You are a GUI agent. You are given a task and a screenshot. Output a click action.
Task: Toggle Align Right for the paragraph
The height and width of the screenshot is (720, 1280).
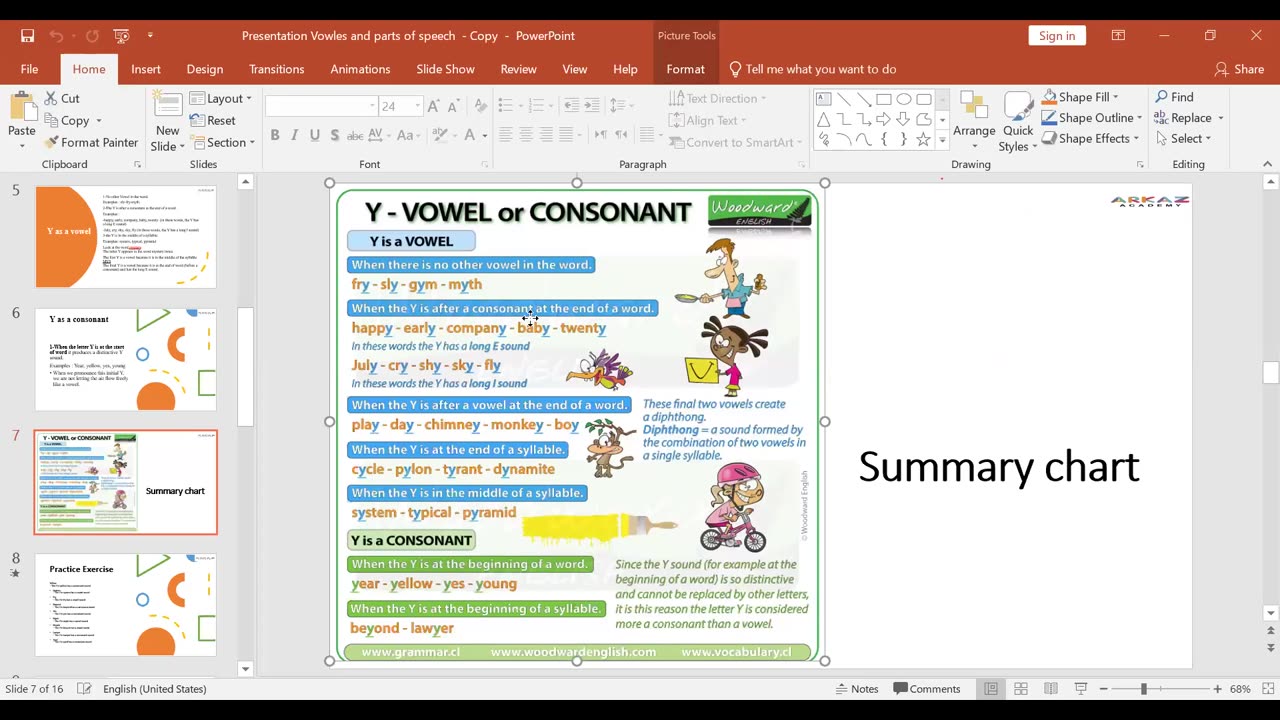point(546,135)
